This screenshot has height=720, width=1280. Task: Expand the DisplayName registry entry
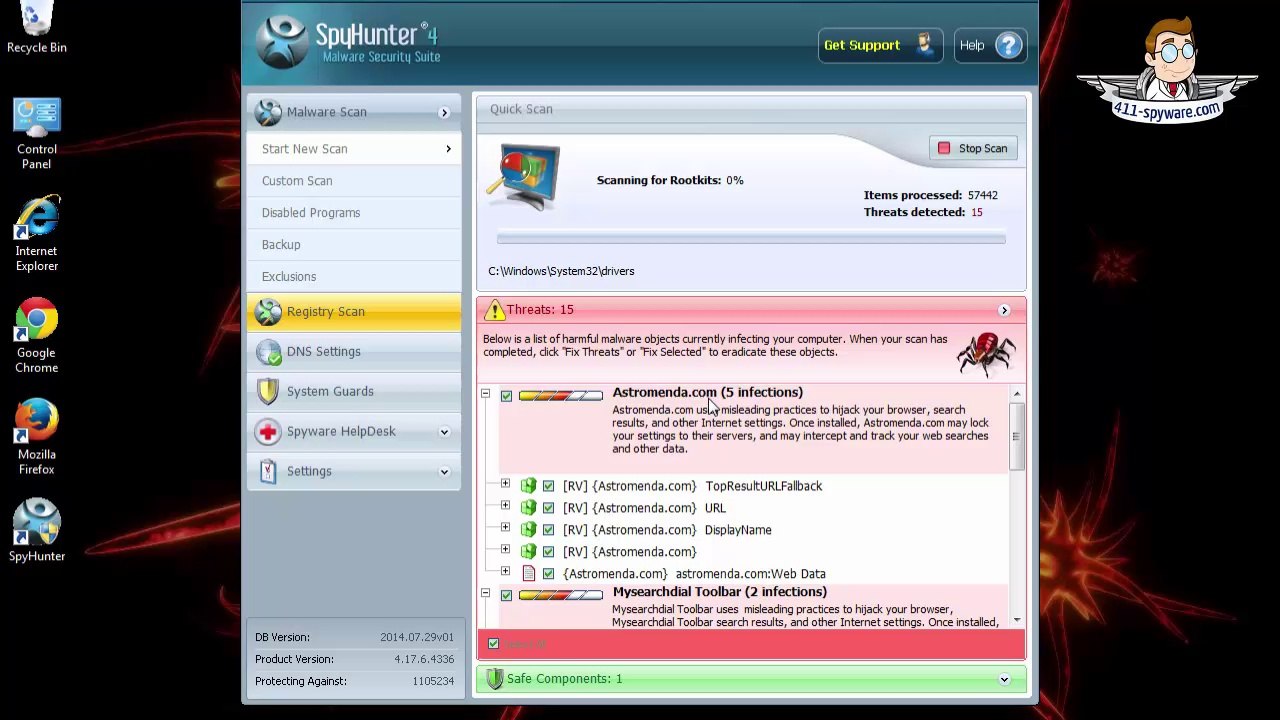[505, 528]
